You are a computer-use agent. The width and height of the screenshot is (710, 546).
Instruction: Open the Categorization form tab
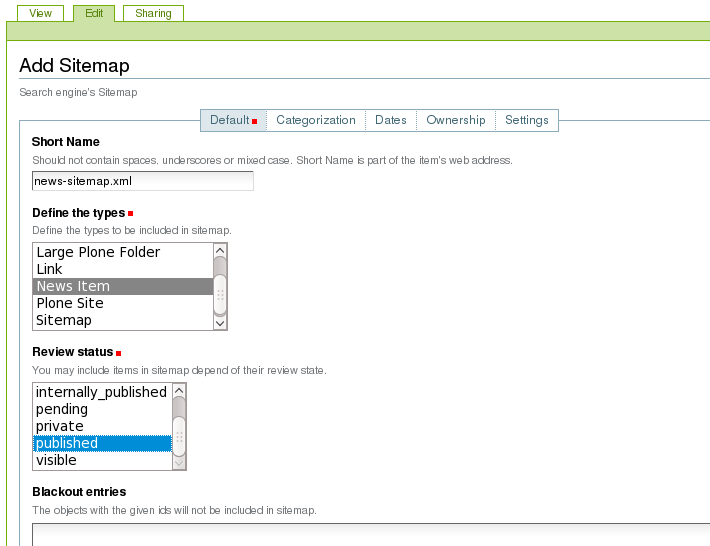coord(315,120)
